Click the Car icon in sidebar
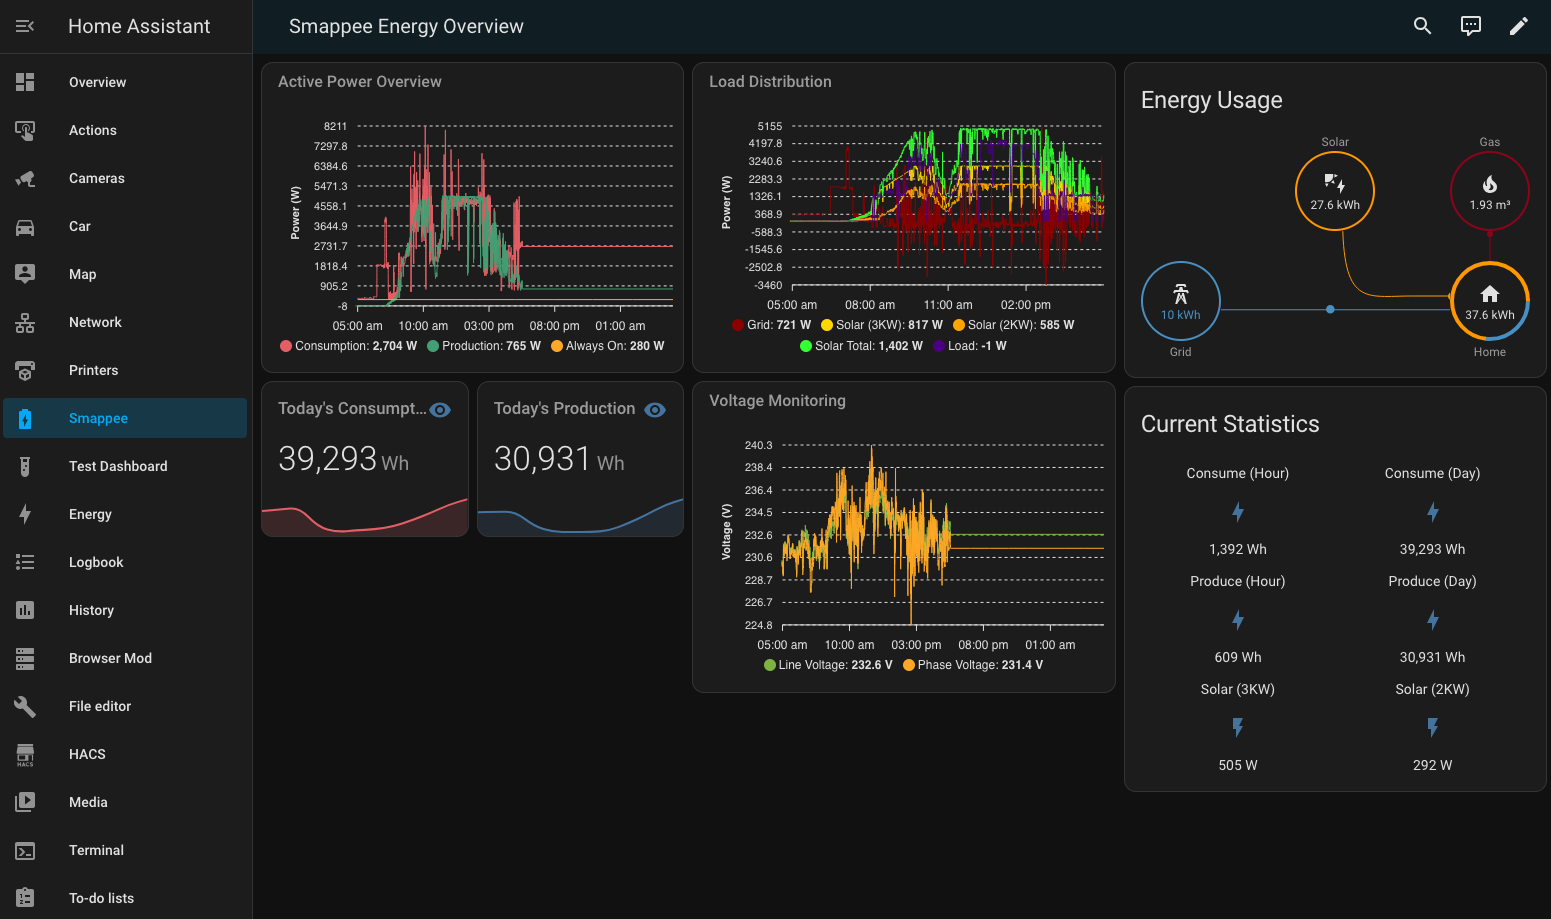This screenshot has width=1551, height=919. click(x=25, y=226)
